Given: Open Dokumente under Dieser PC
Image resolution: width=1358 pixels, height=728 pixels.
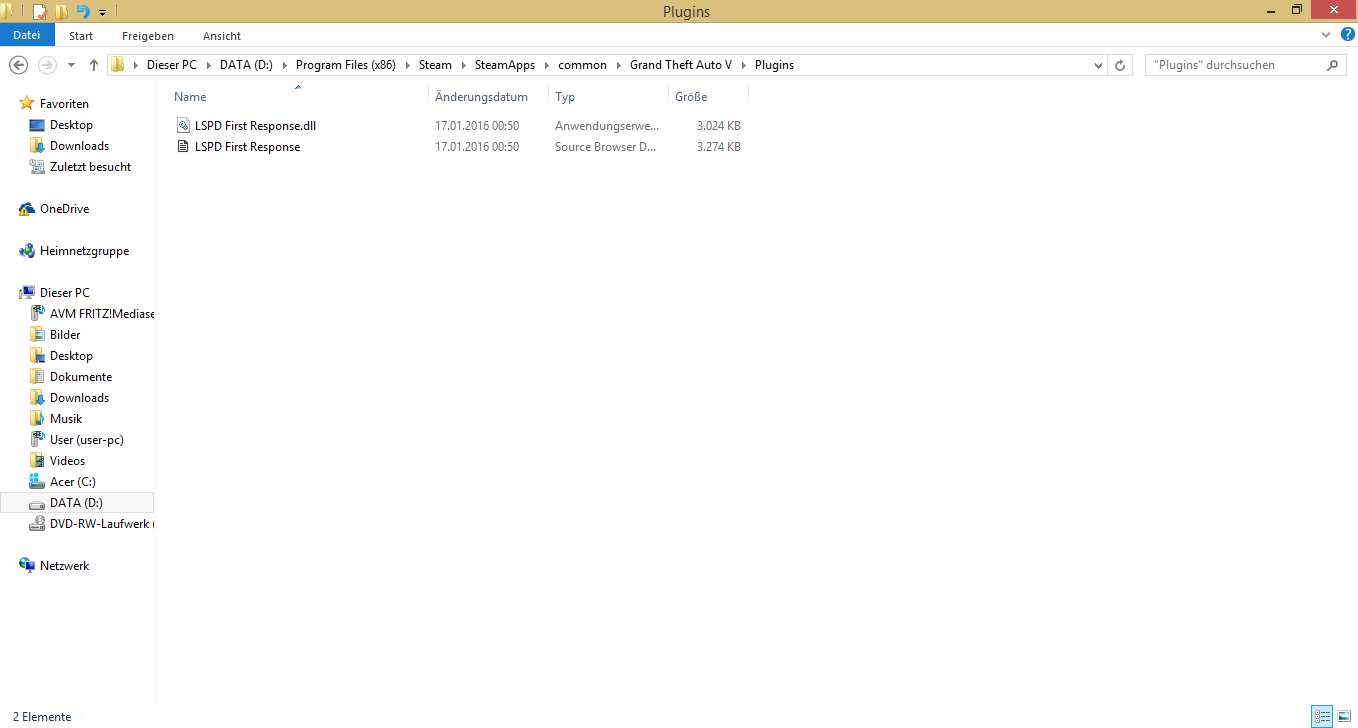Looking at the screenshot, I should pyautogui.click(x=81, y=377).
